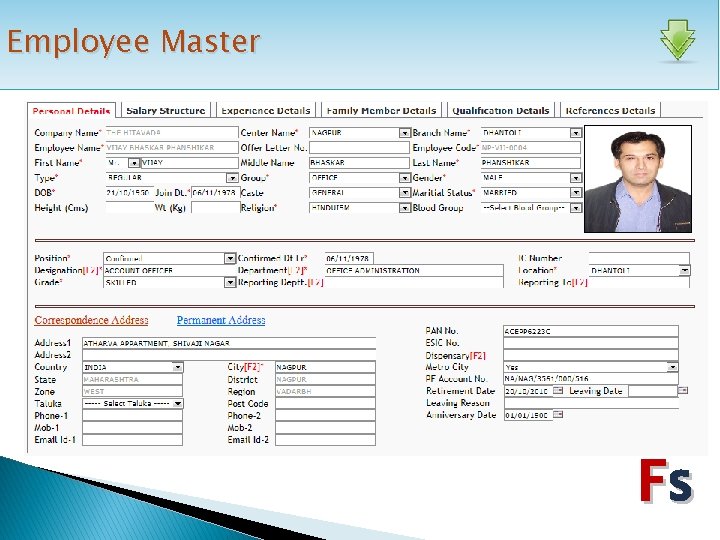This screenshot has width=720, height=540.
Task: Click the Height (Cms) field
Action: [129, 208]
